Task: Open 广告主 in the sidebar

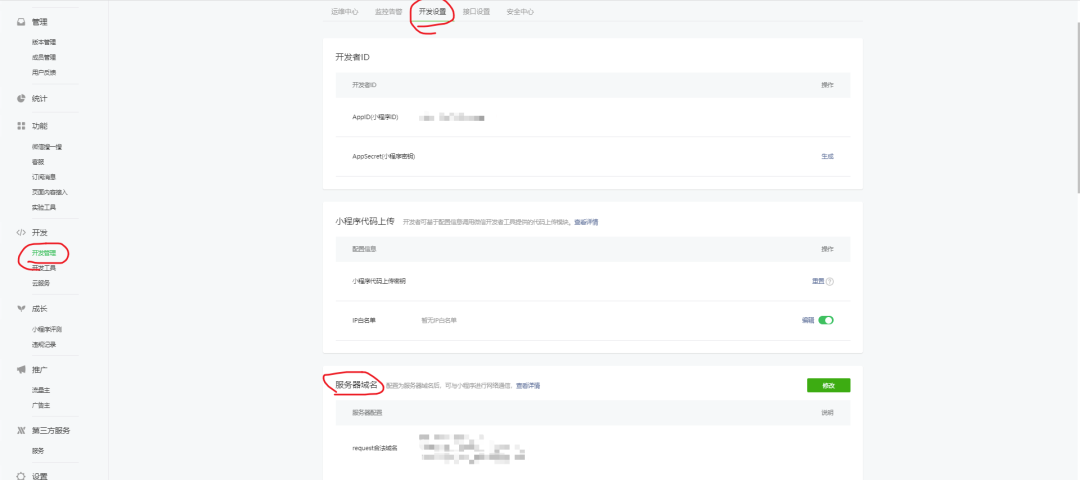Action: 41,405
